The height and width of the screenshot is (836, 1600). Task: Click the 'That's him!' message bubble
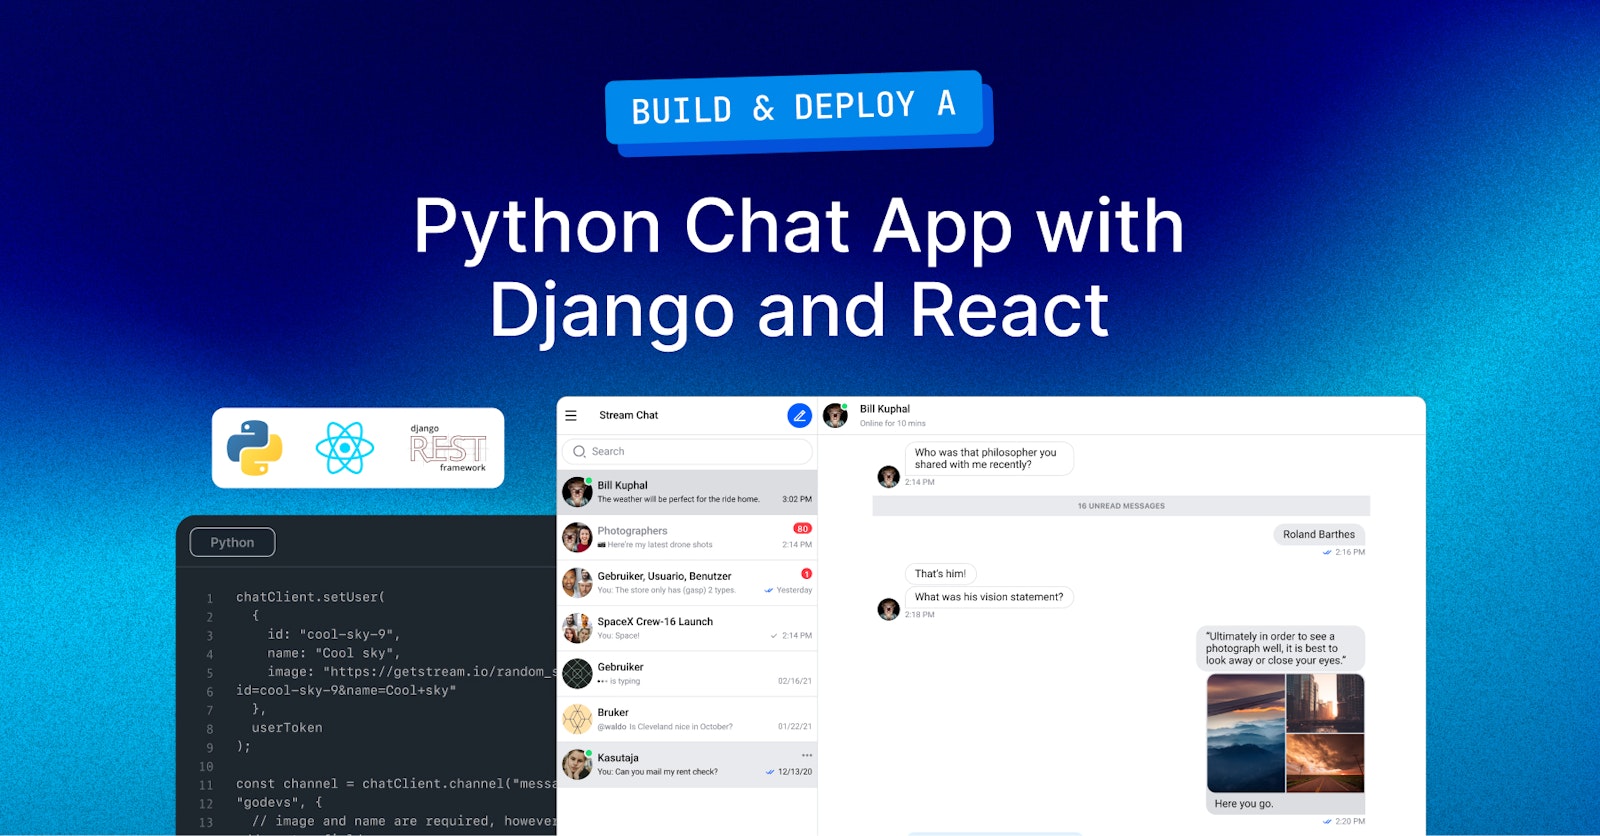(940, 574)
